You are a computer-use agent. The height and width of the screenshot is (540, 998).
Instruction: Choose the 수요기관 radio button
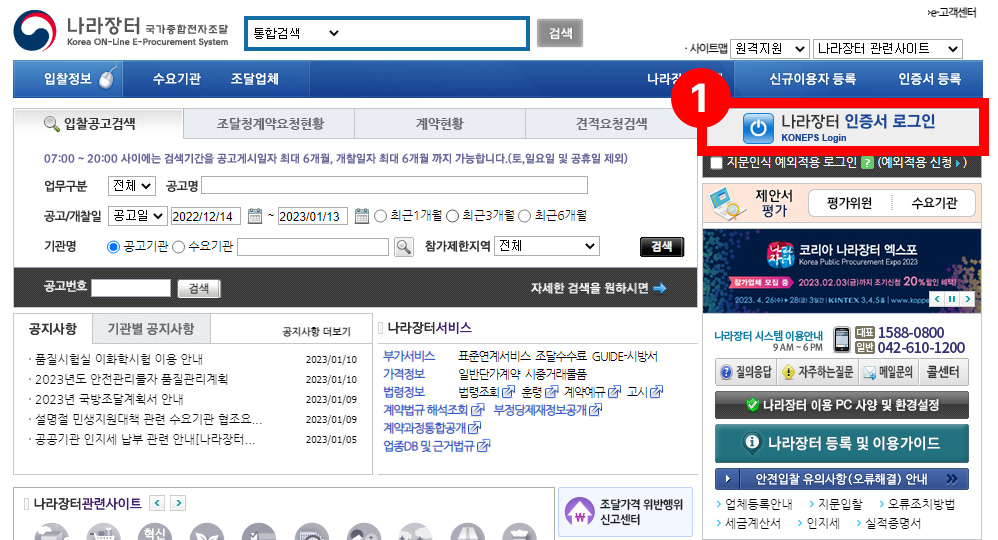pyautogui.click(x=179, y=246)
